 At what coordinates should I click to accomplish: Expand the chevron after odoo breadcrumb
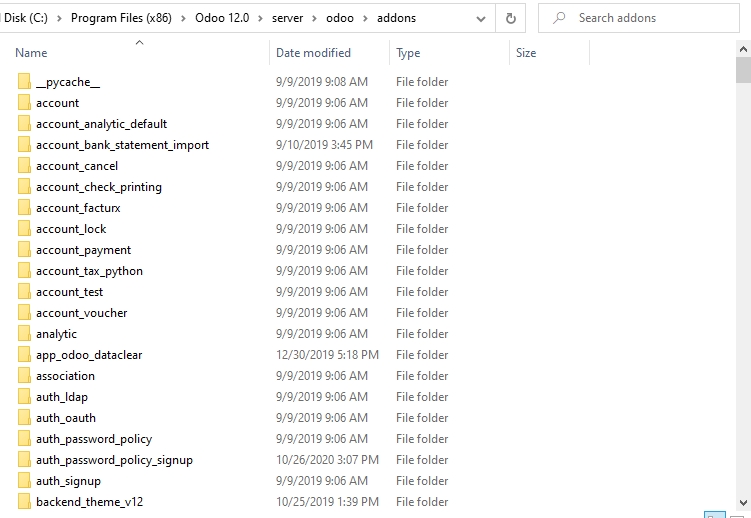click(x=365, y=18)
